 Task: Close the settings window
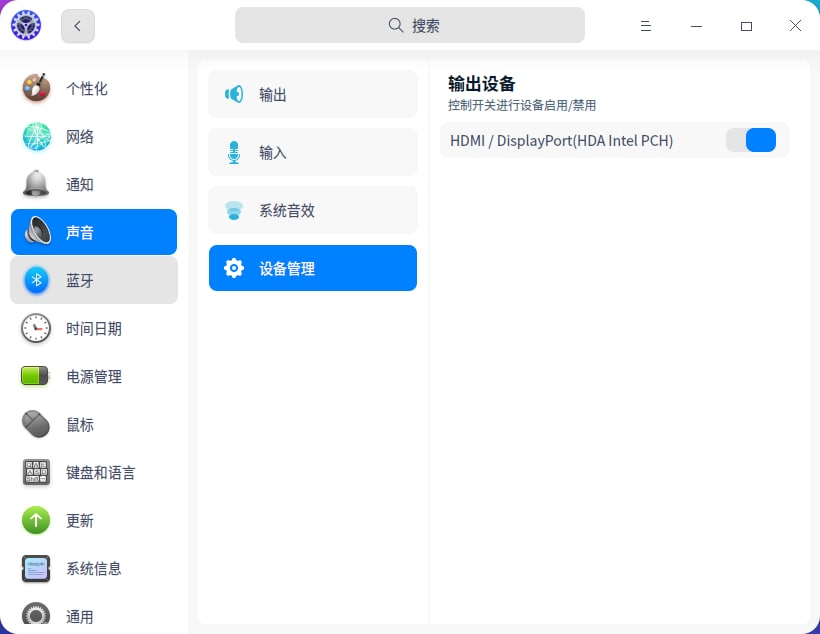[x=795, y=26]
